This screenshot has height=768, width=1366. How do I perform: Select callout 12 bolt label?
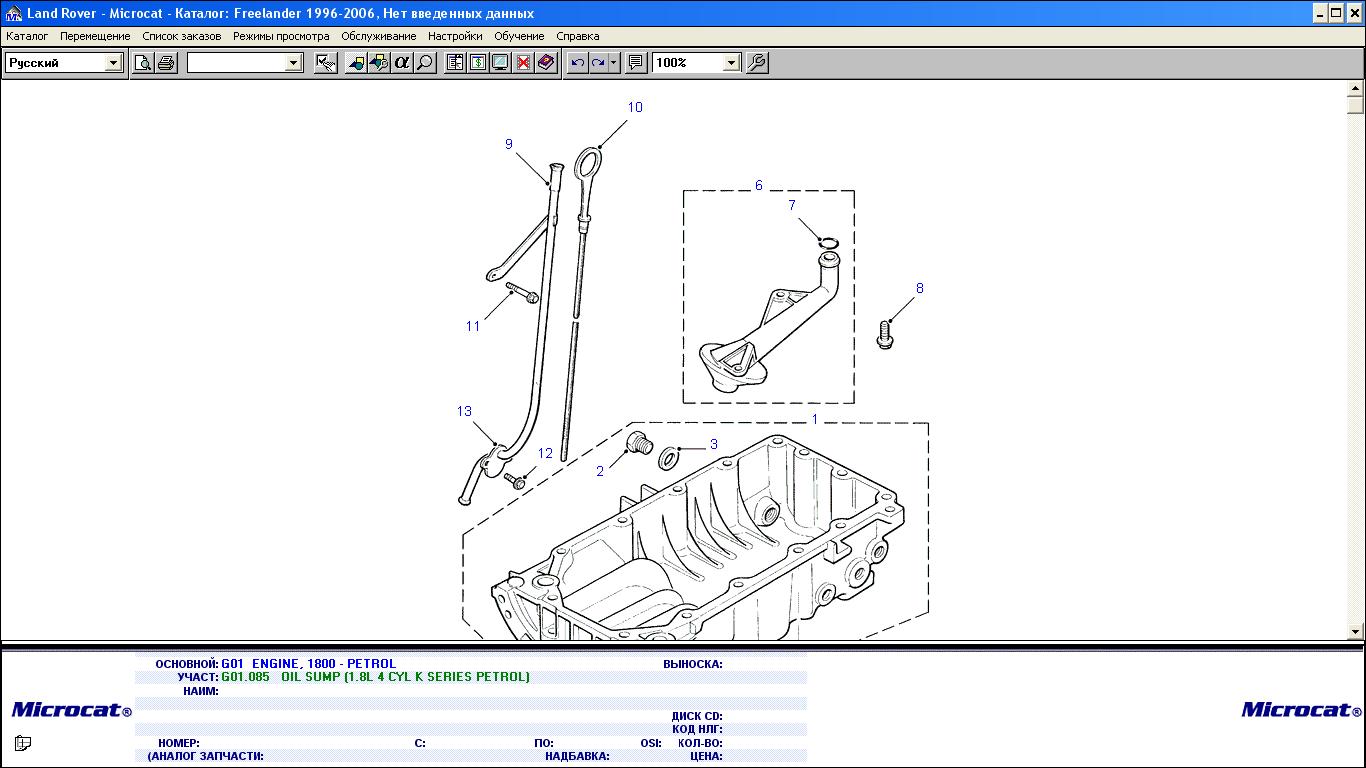545,453
